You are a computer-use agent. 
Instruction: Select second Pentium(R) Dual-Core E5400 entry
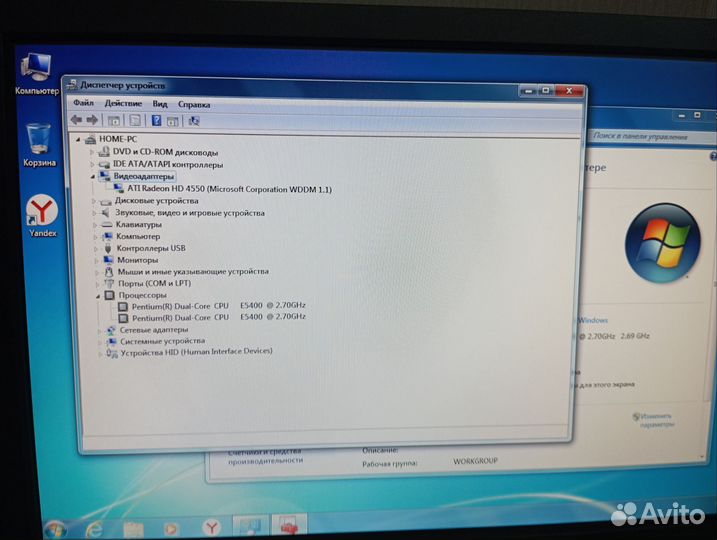point(219,317)
